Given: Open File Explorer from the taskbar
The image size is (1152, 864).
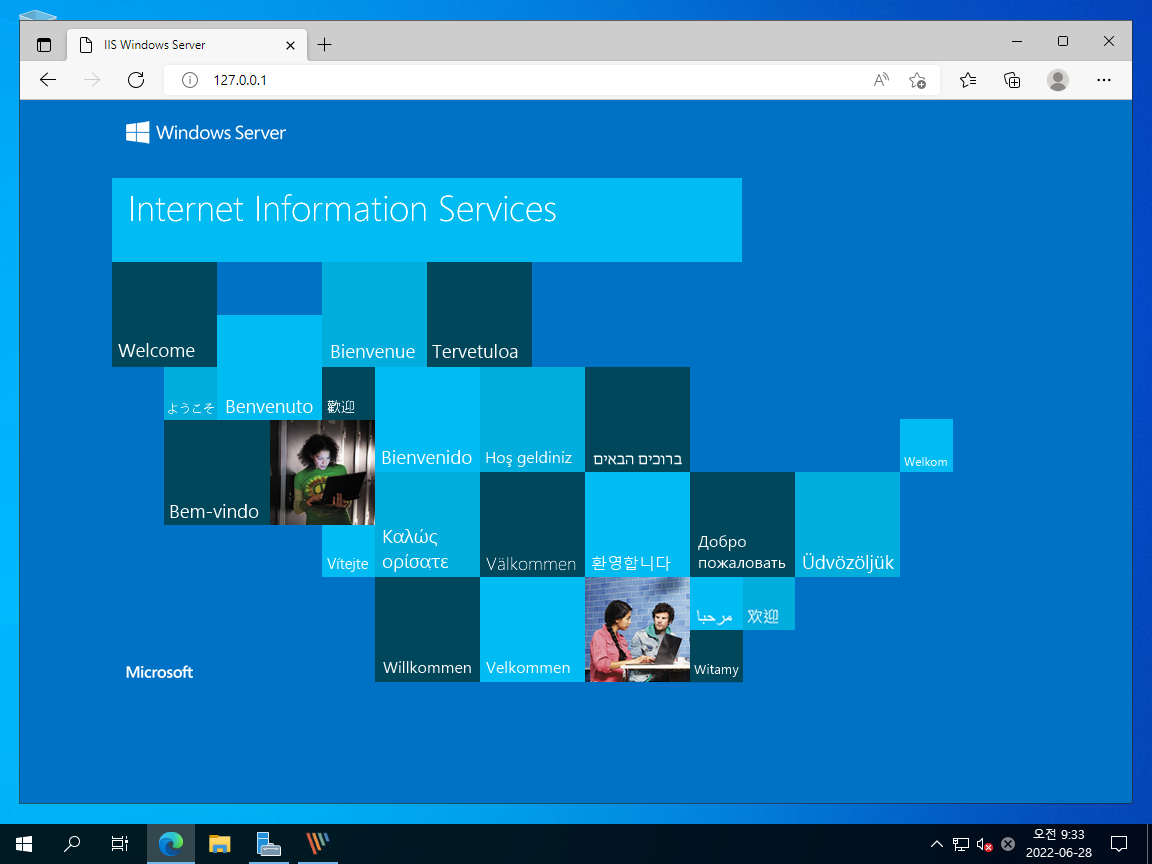Looking at the screenshot, I should [220, 844].
